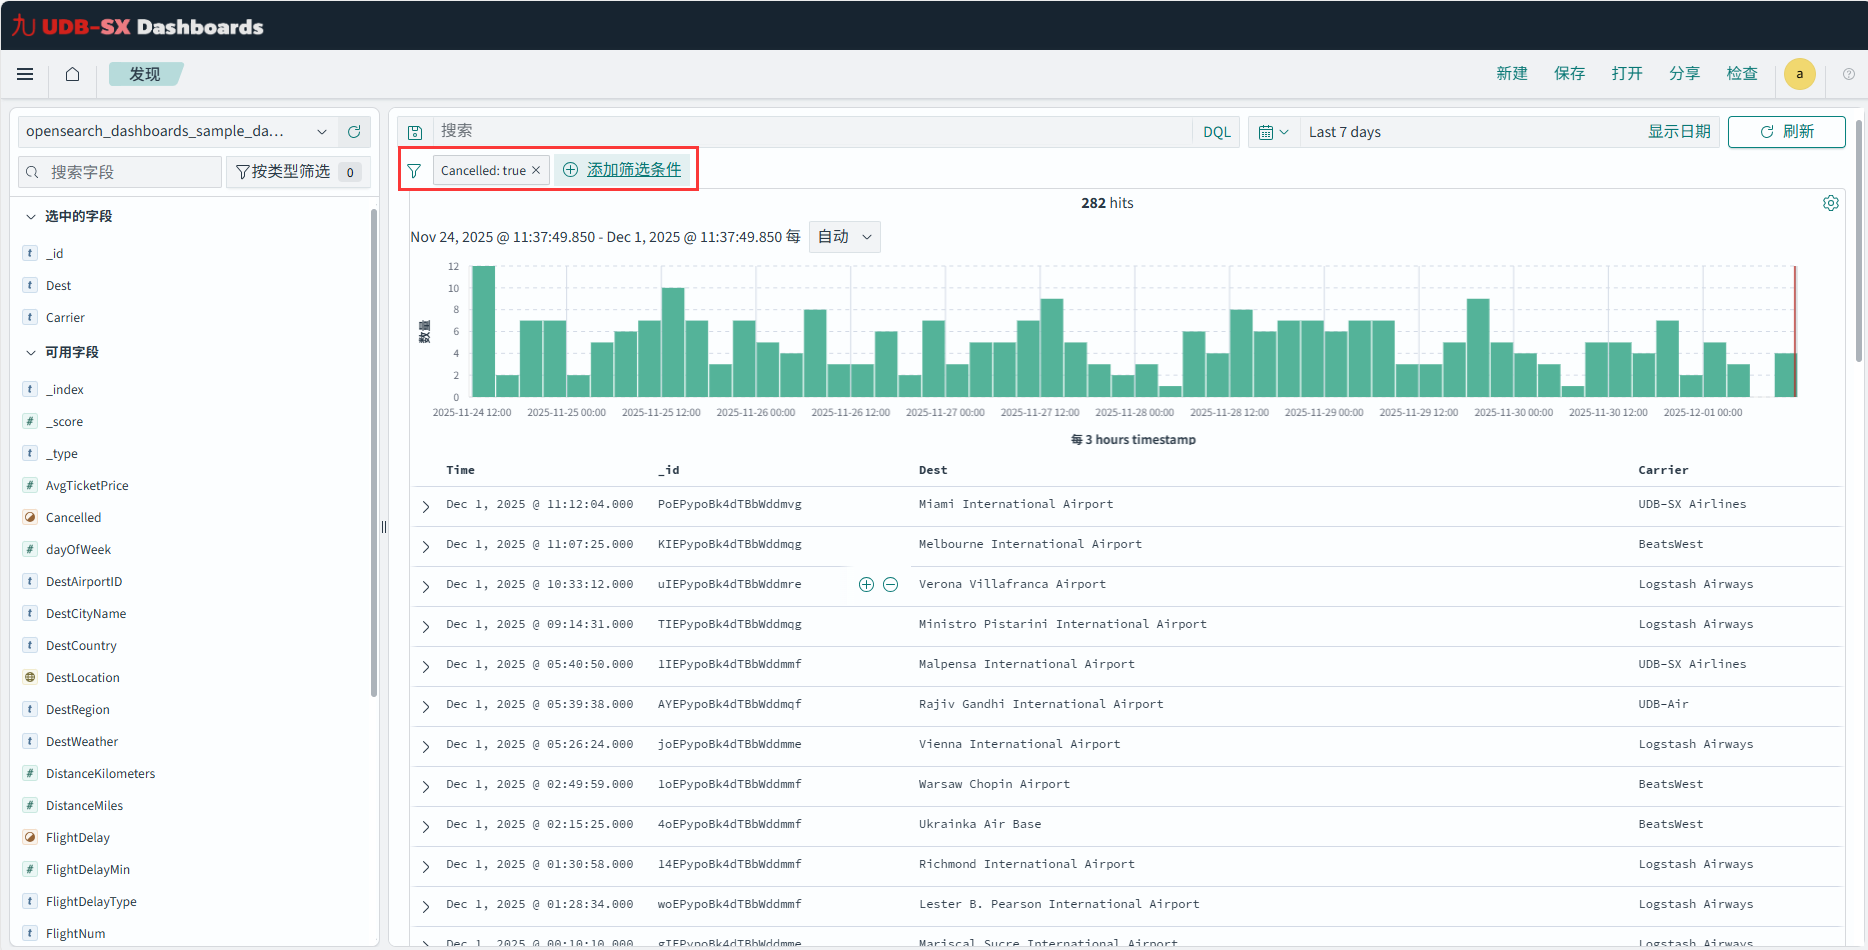Click the 检查 menu item

click(x=1741, y=74)
